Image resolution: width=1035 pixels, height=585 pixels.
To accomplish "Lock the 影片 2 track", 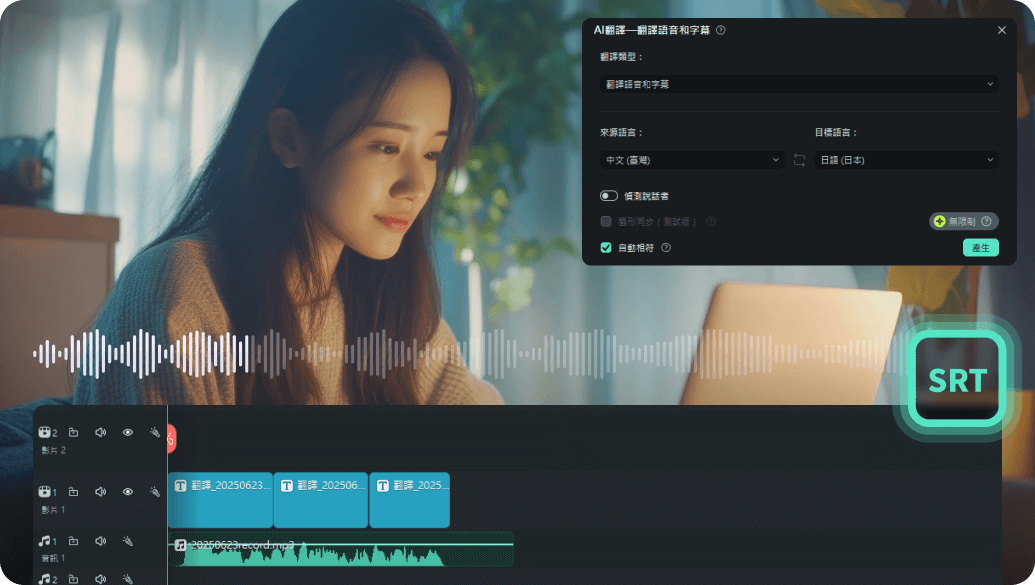I will 73,432.
